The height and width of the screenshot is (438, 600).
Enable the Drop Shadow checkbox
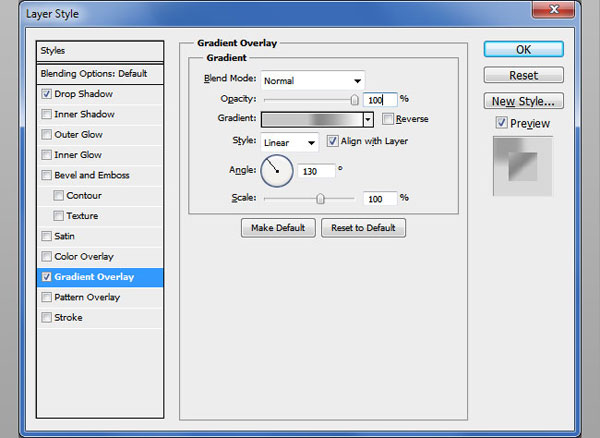coord(47,94)
